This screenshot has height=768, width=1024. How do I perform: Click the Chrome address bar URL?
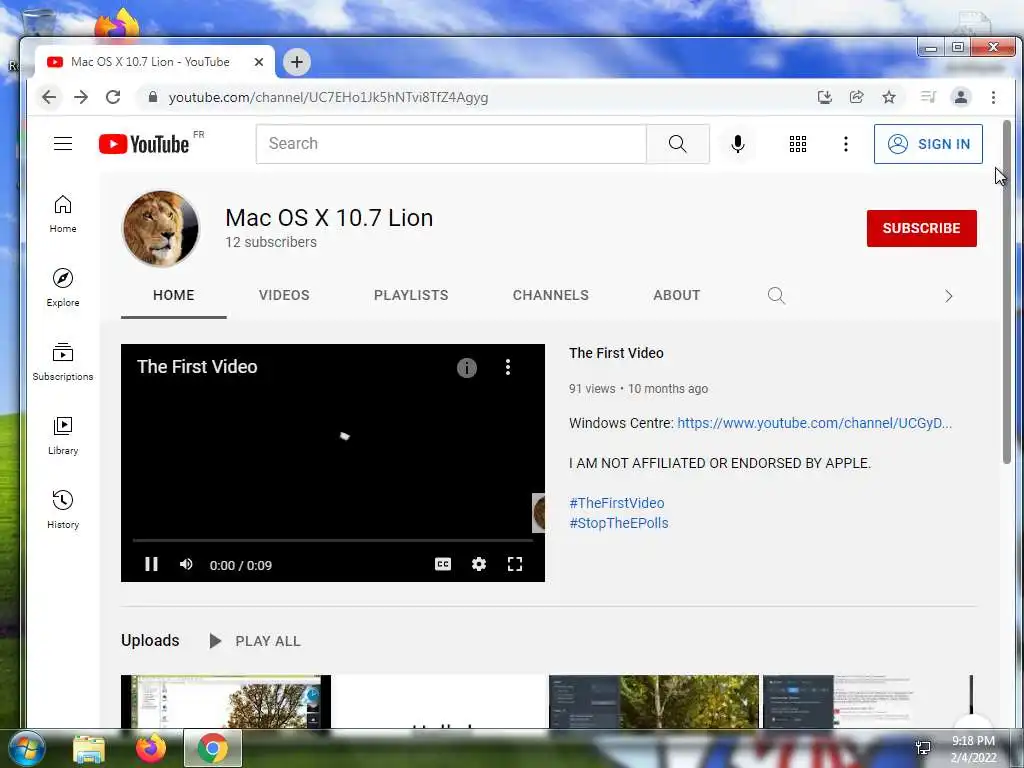[328, 97]
